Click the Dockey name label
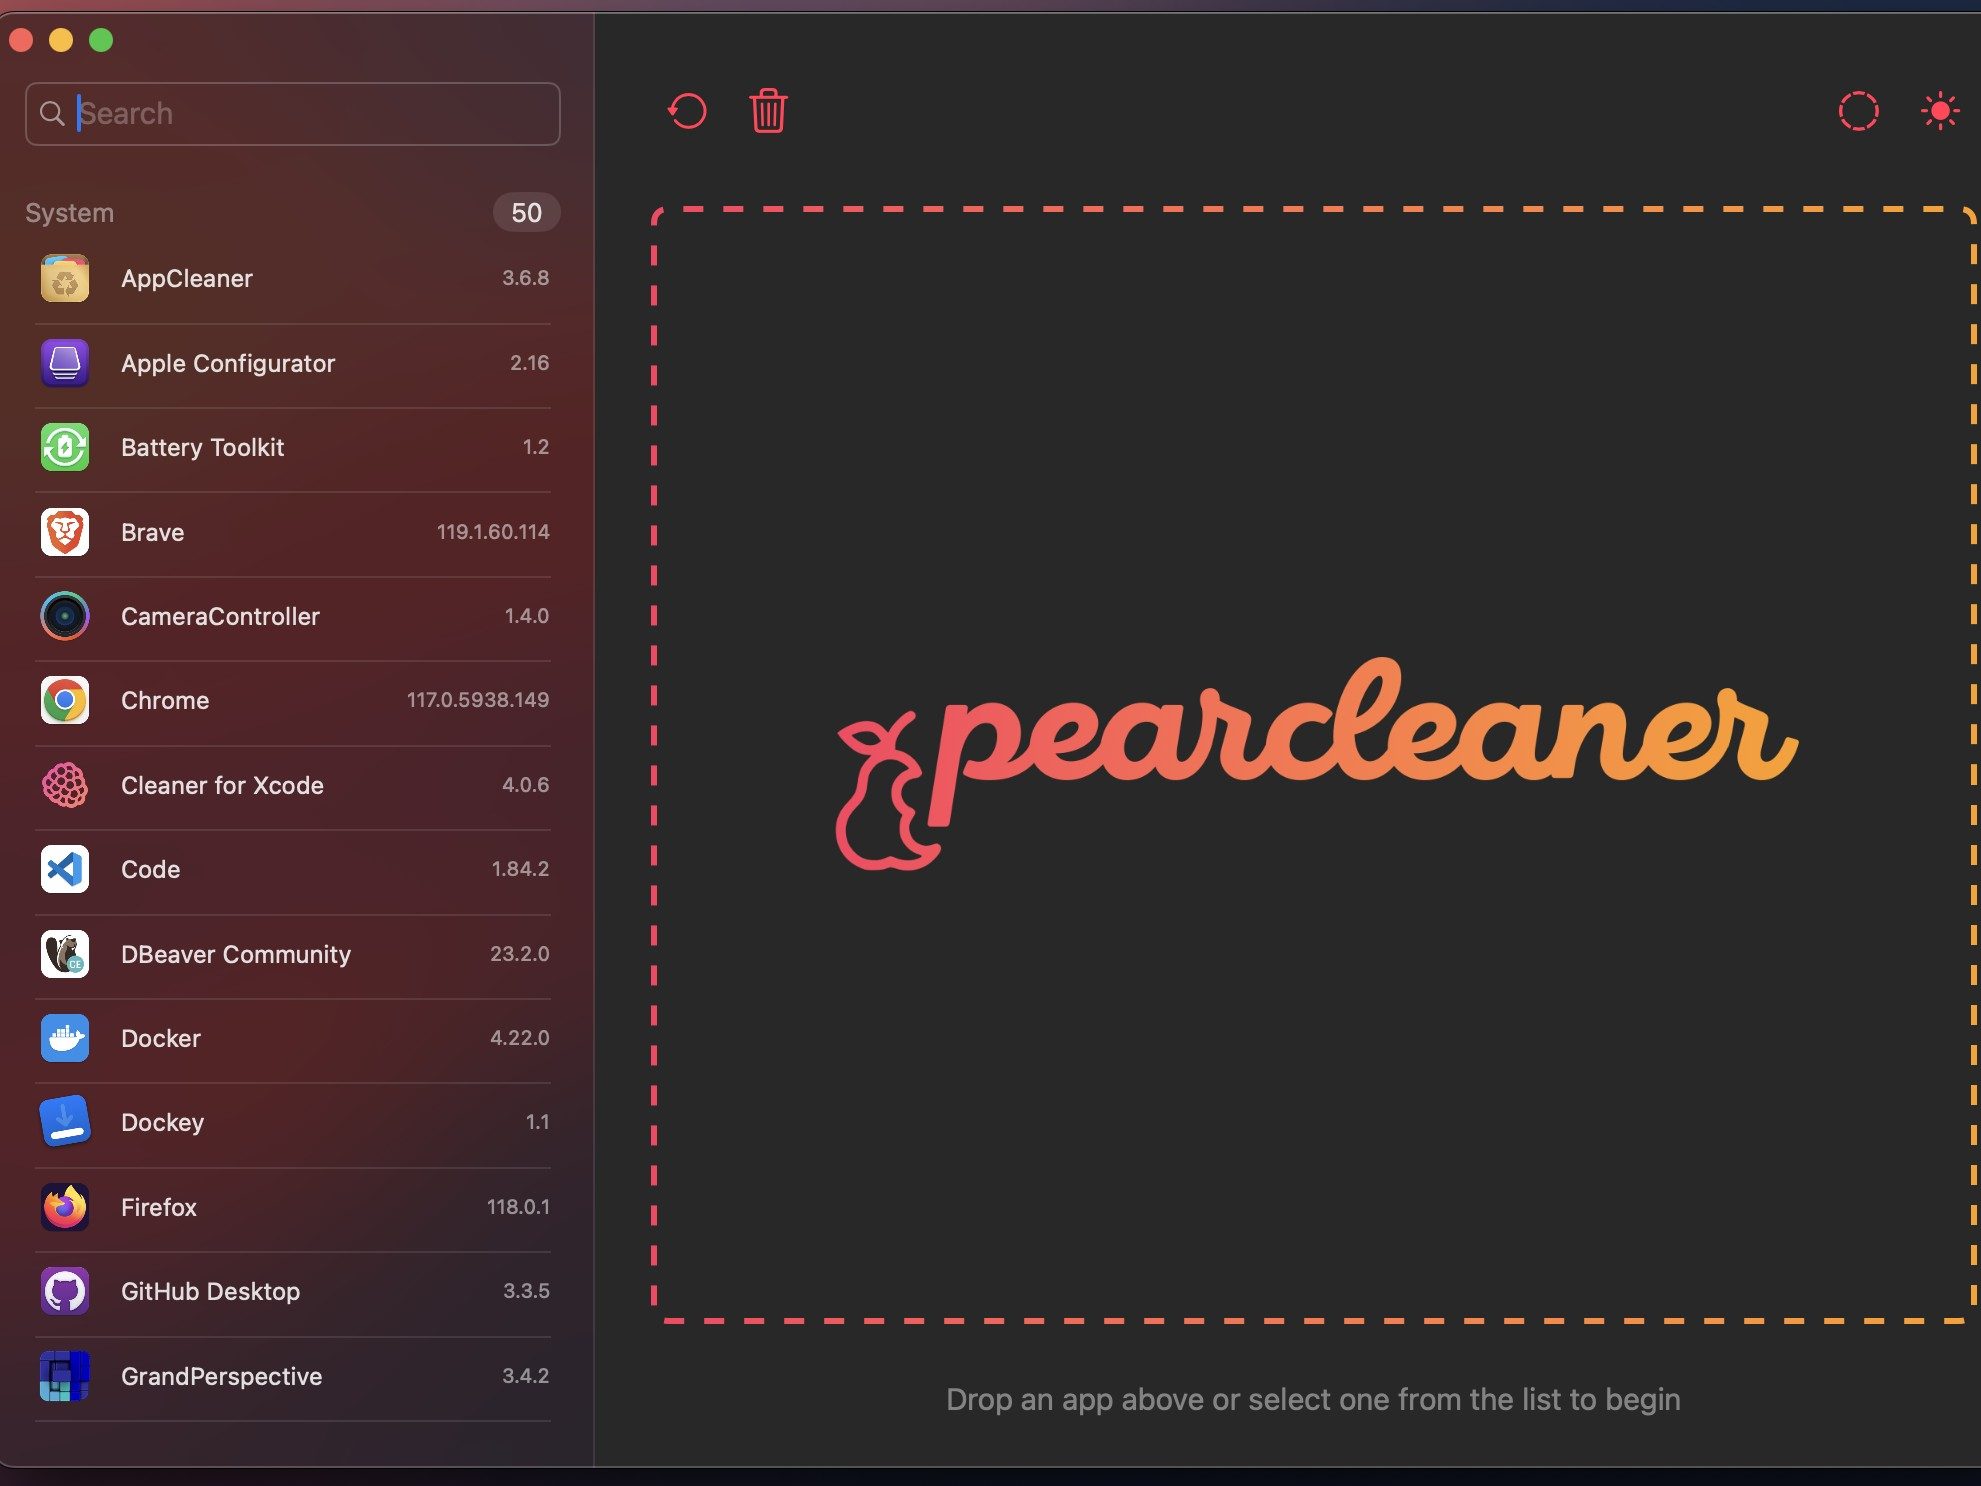The height and width of the screenshot is (1486, 1981). click(163, 1123)
